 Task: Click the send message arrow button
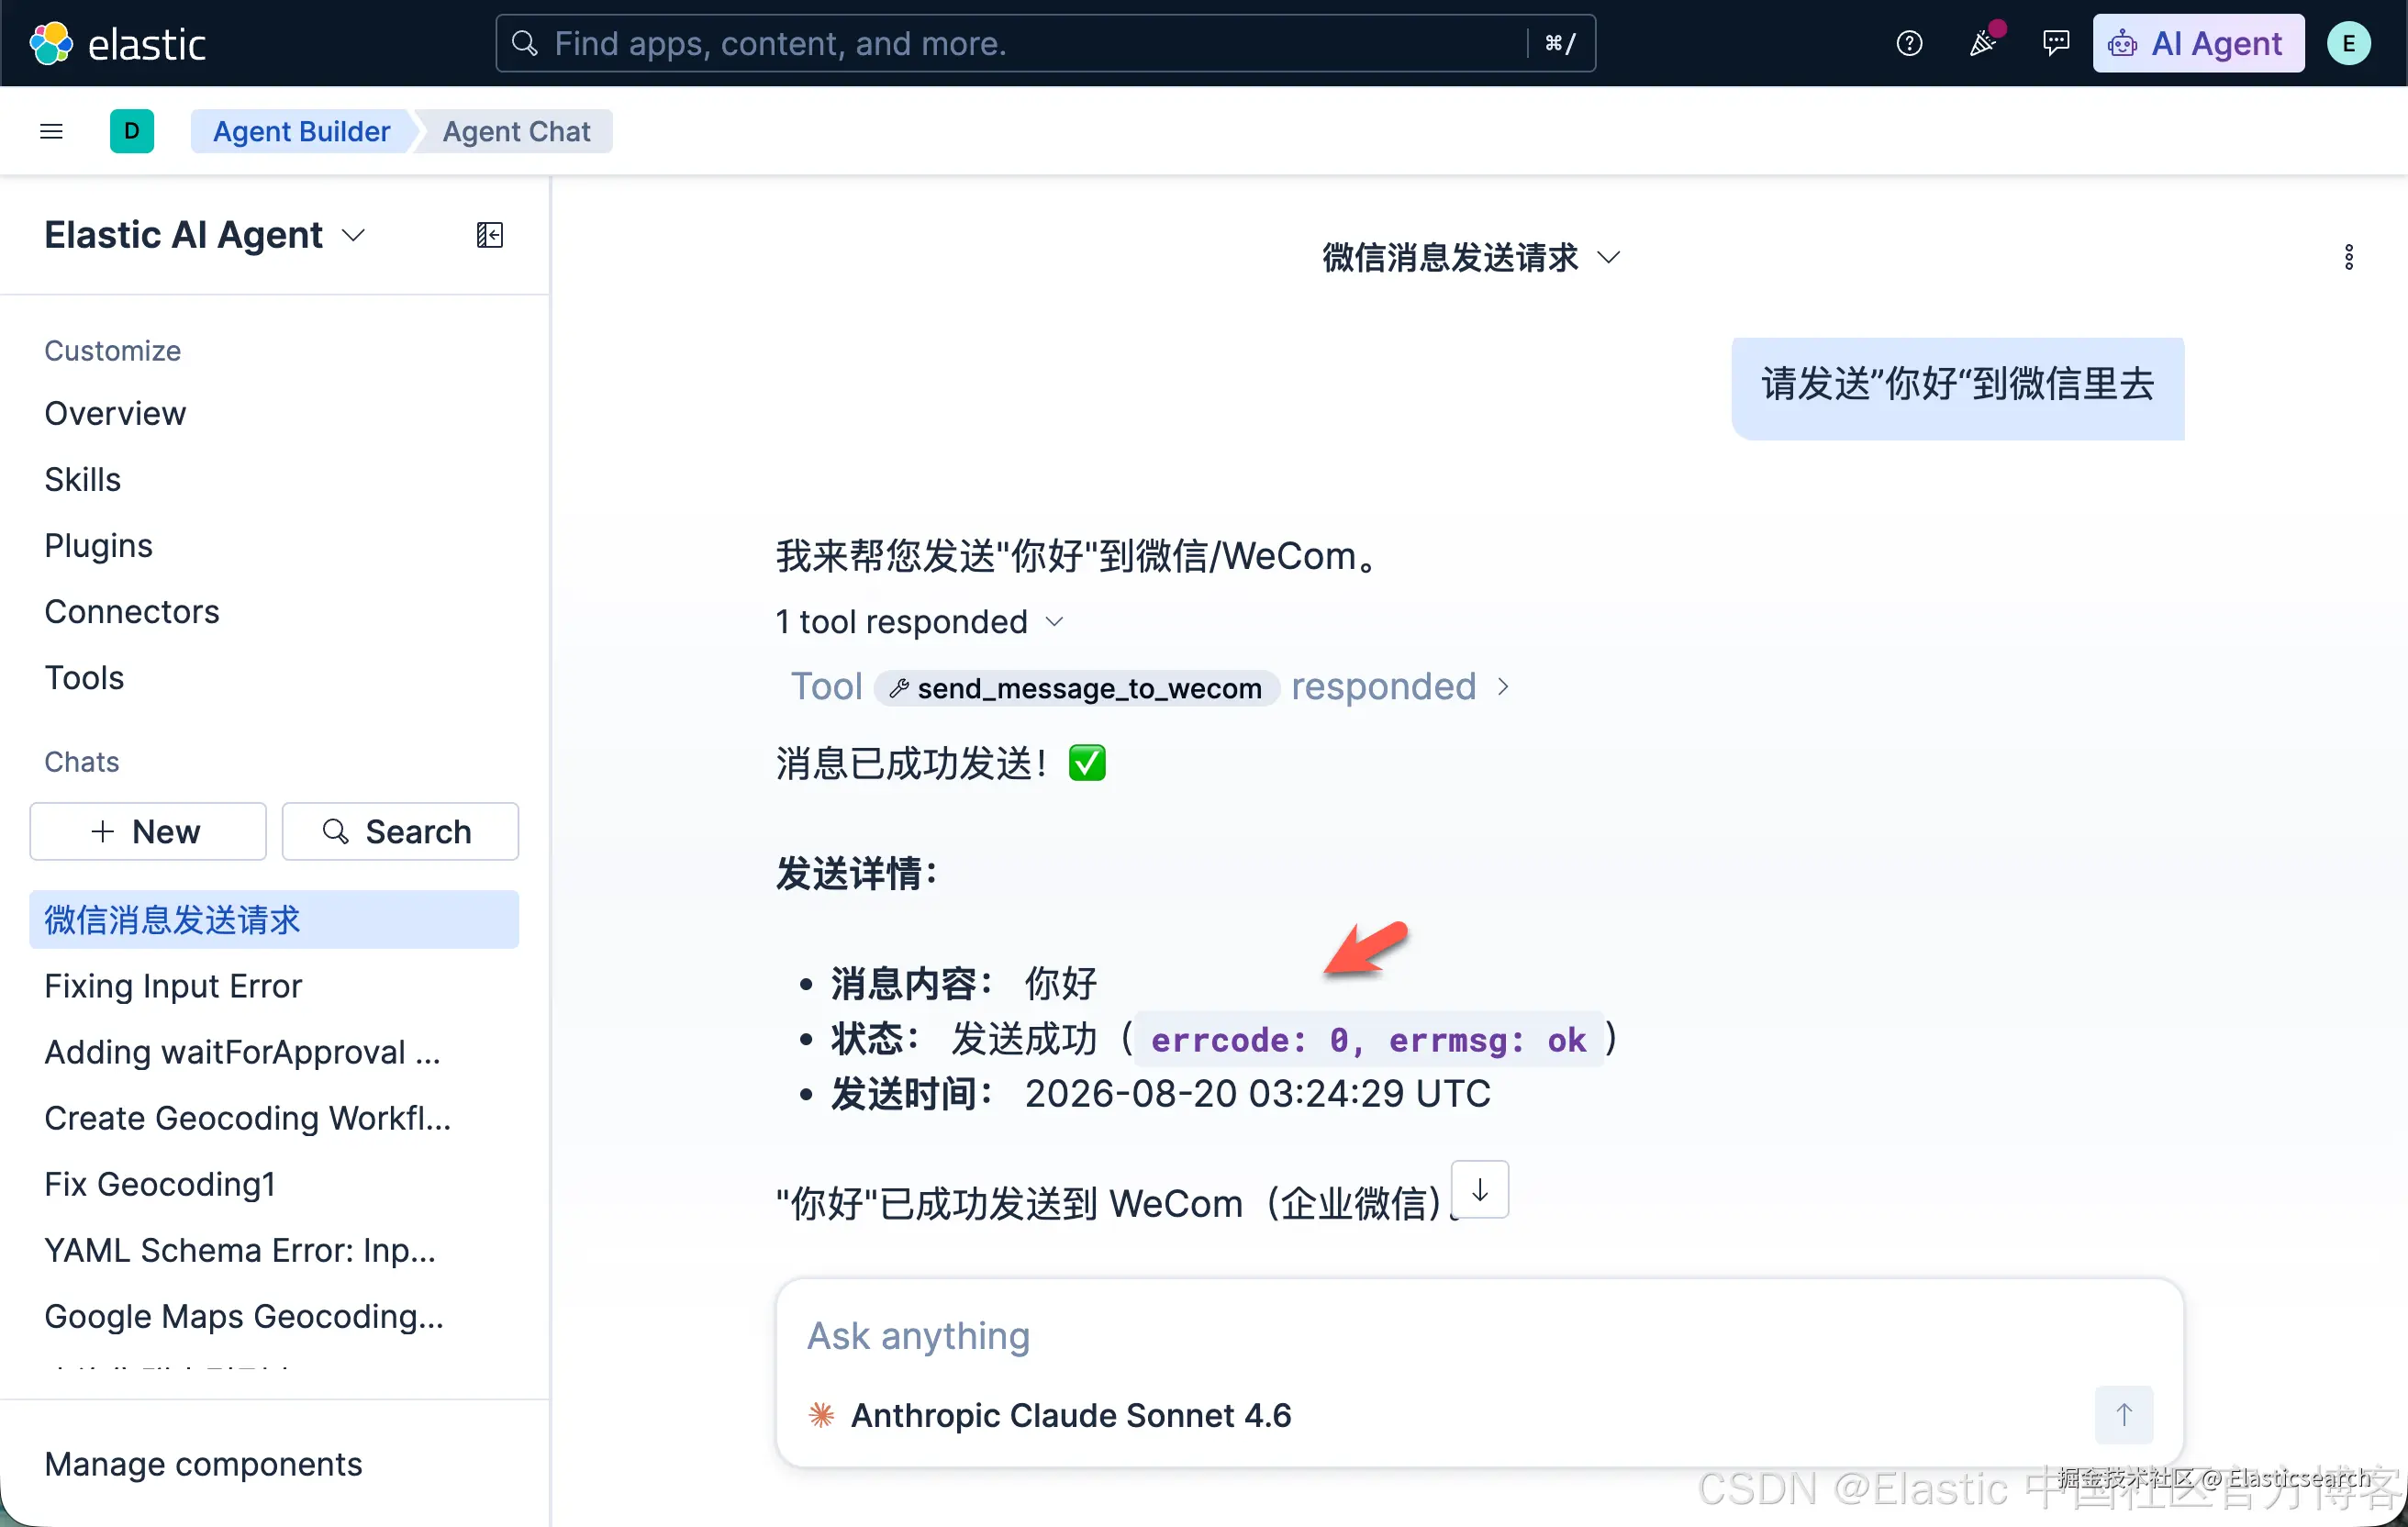pos(2124,1414)
